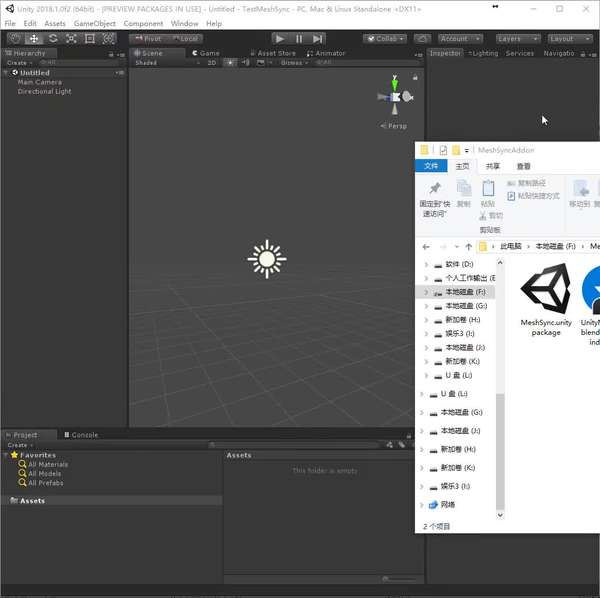
Task: Switch to the Animator tab
Action: [326, 53]
